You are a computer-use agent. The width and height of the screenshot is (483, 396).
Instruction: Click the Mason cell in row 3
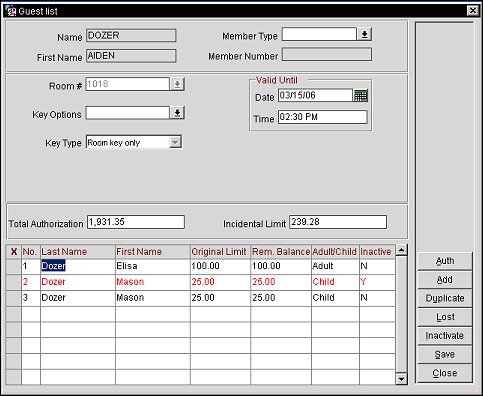[x=153, y=298]
